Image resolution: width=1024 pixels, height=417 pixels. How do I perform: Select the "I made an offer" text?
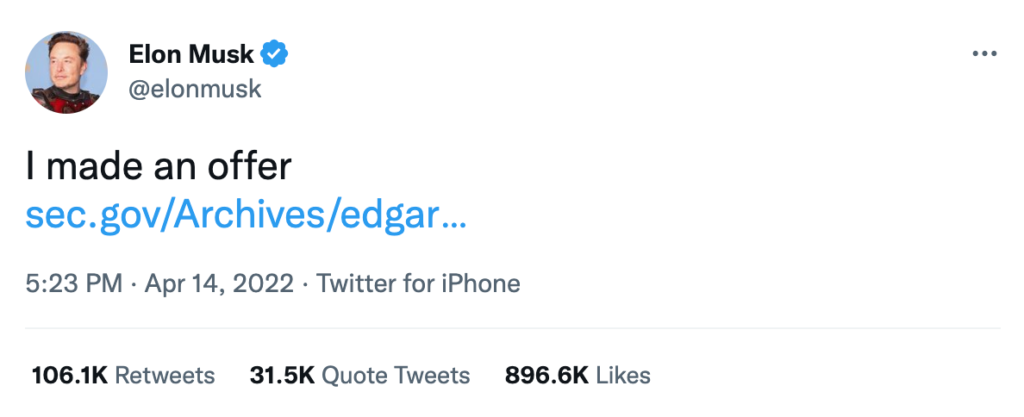coord(159,166)
